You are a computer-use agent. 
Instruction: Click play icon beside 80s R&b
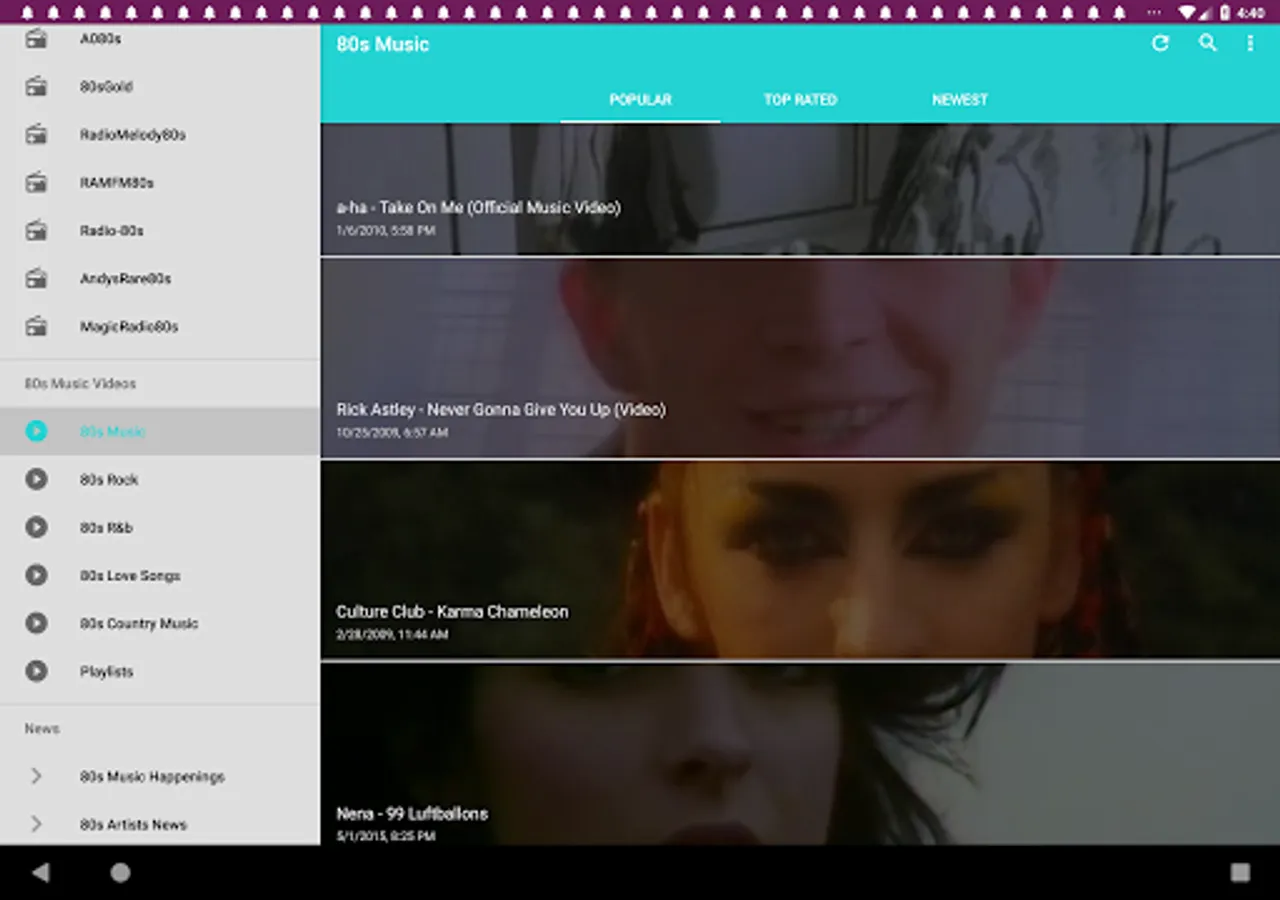tap(36, 527)
